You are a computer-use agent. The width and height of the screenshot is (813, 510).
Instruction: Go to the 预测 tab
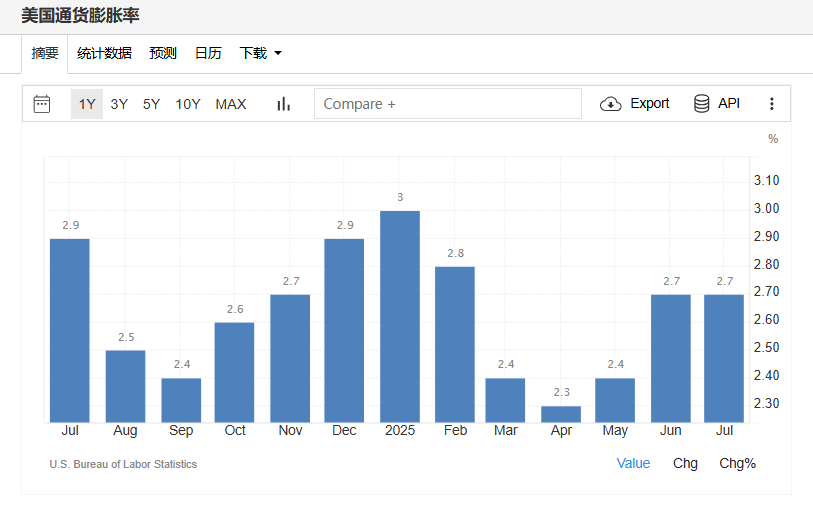pyautogui.click(x=163, y=53)
